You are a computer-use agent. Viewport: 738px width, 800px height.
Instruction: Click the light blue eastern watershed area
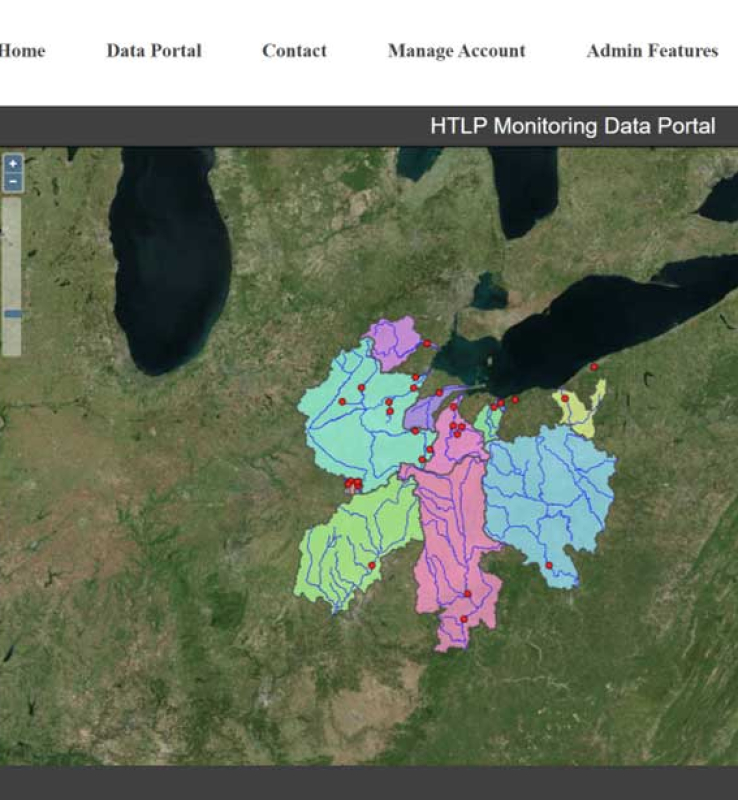550,490
